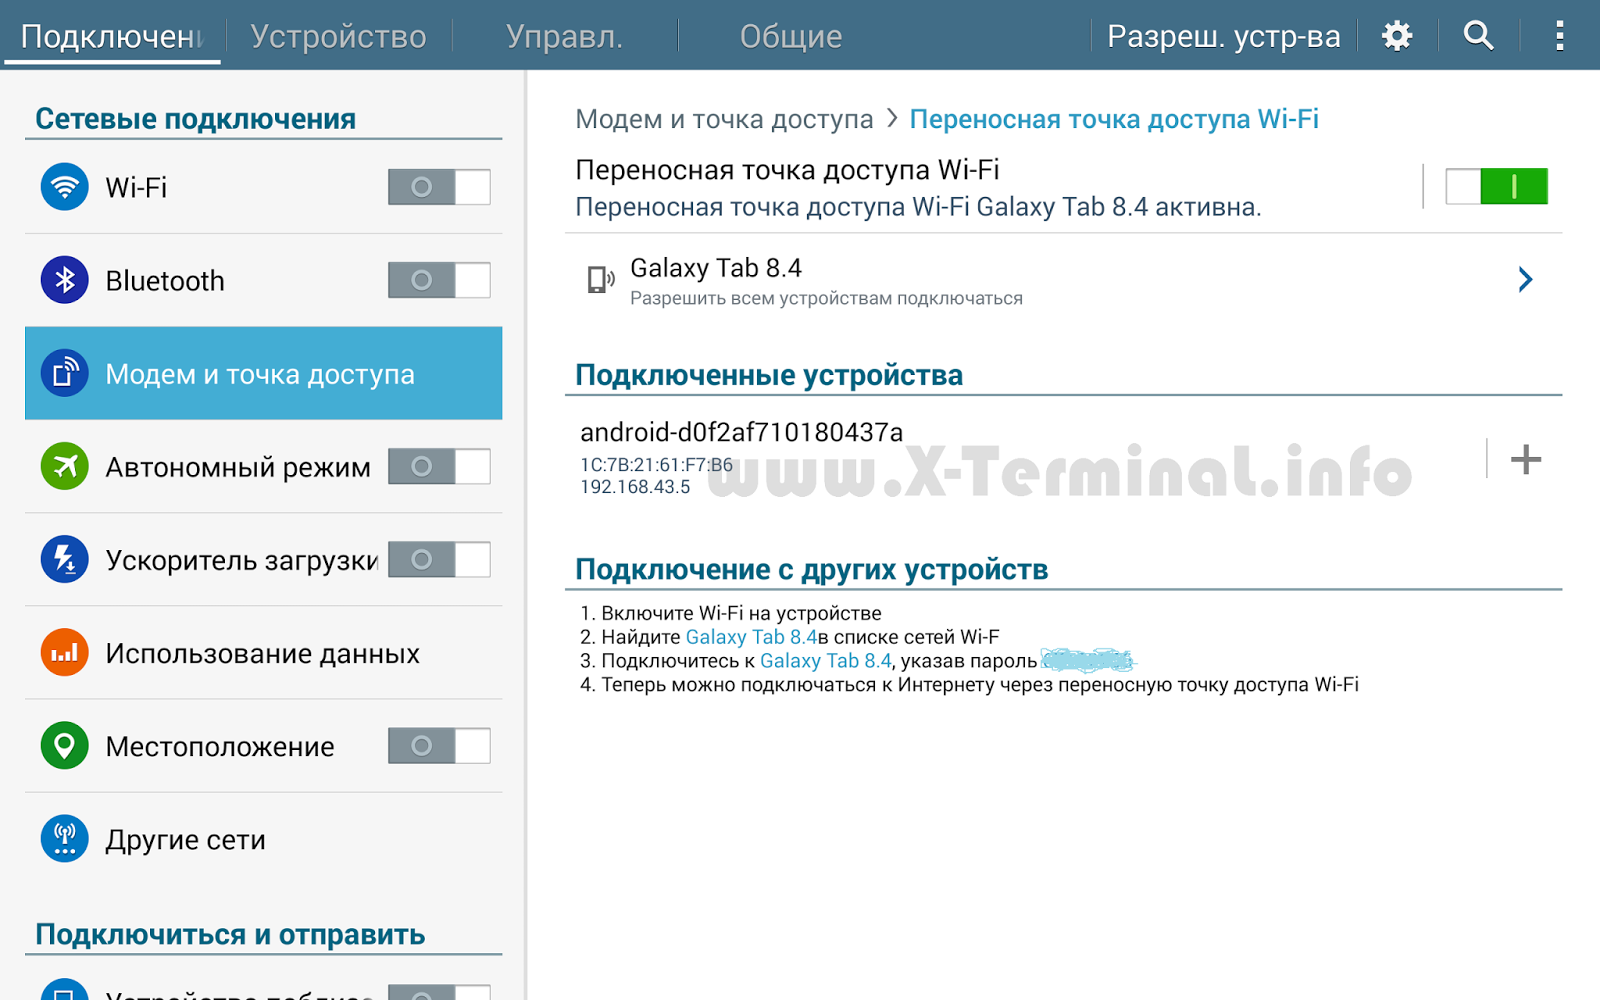The image size is (1600, 1000).
Task: Tap hotspot device icon beside Galaxy Tab 8.4
Action: [600, 280]
